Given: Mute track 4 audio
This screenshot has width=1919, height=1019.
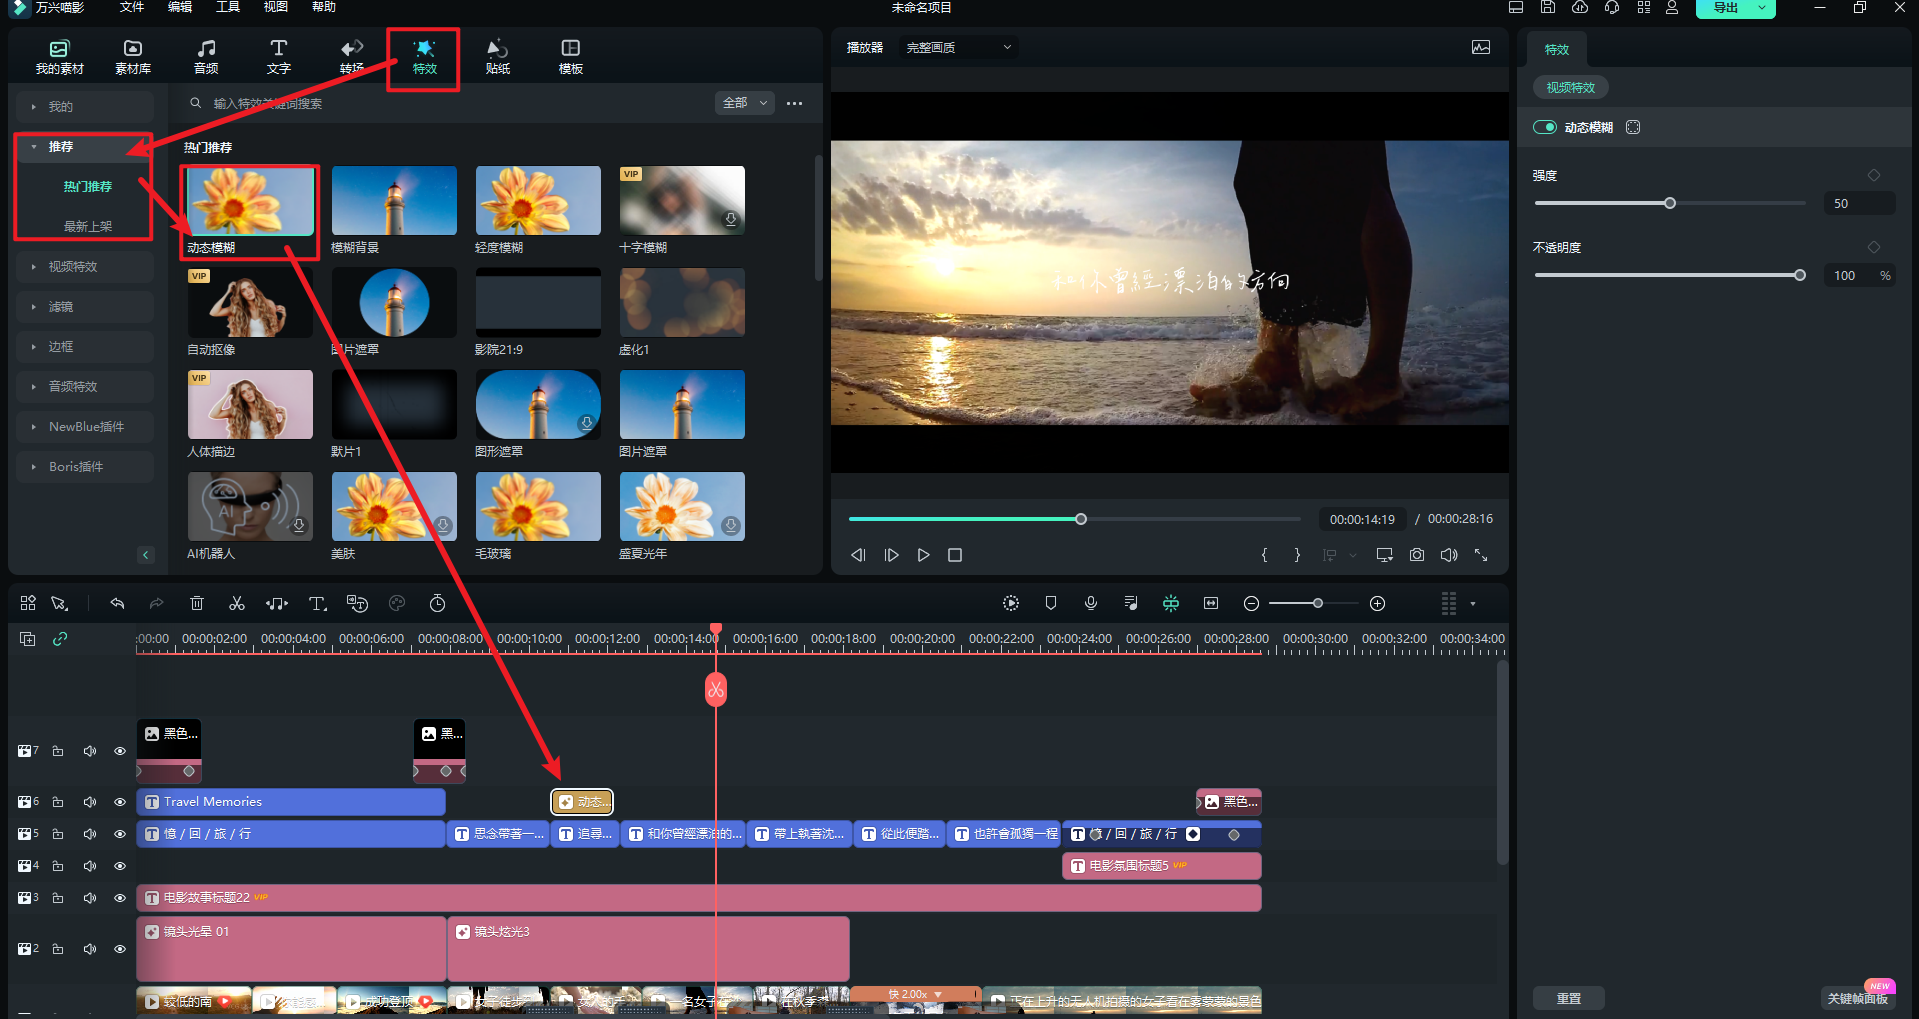Looking at the screenshot, I should click(90, 866).
